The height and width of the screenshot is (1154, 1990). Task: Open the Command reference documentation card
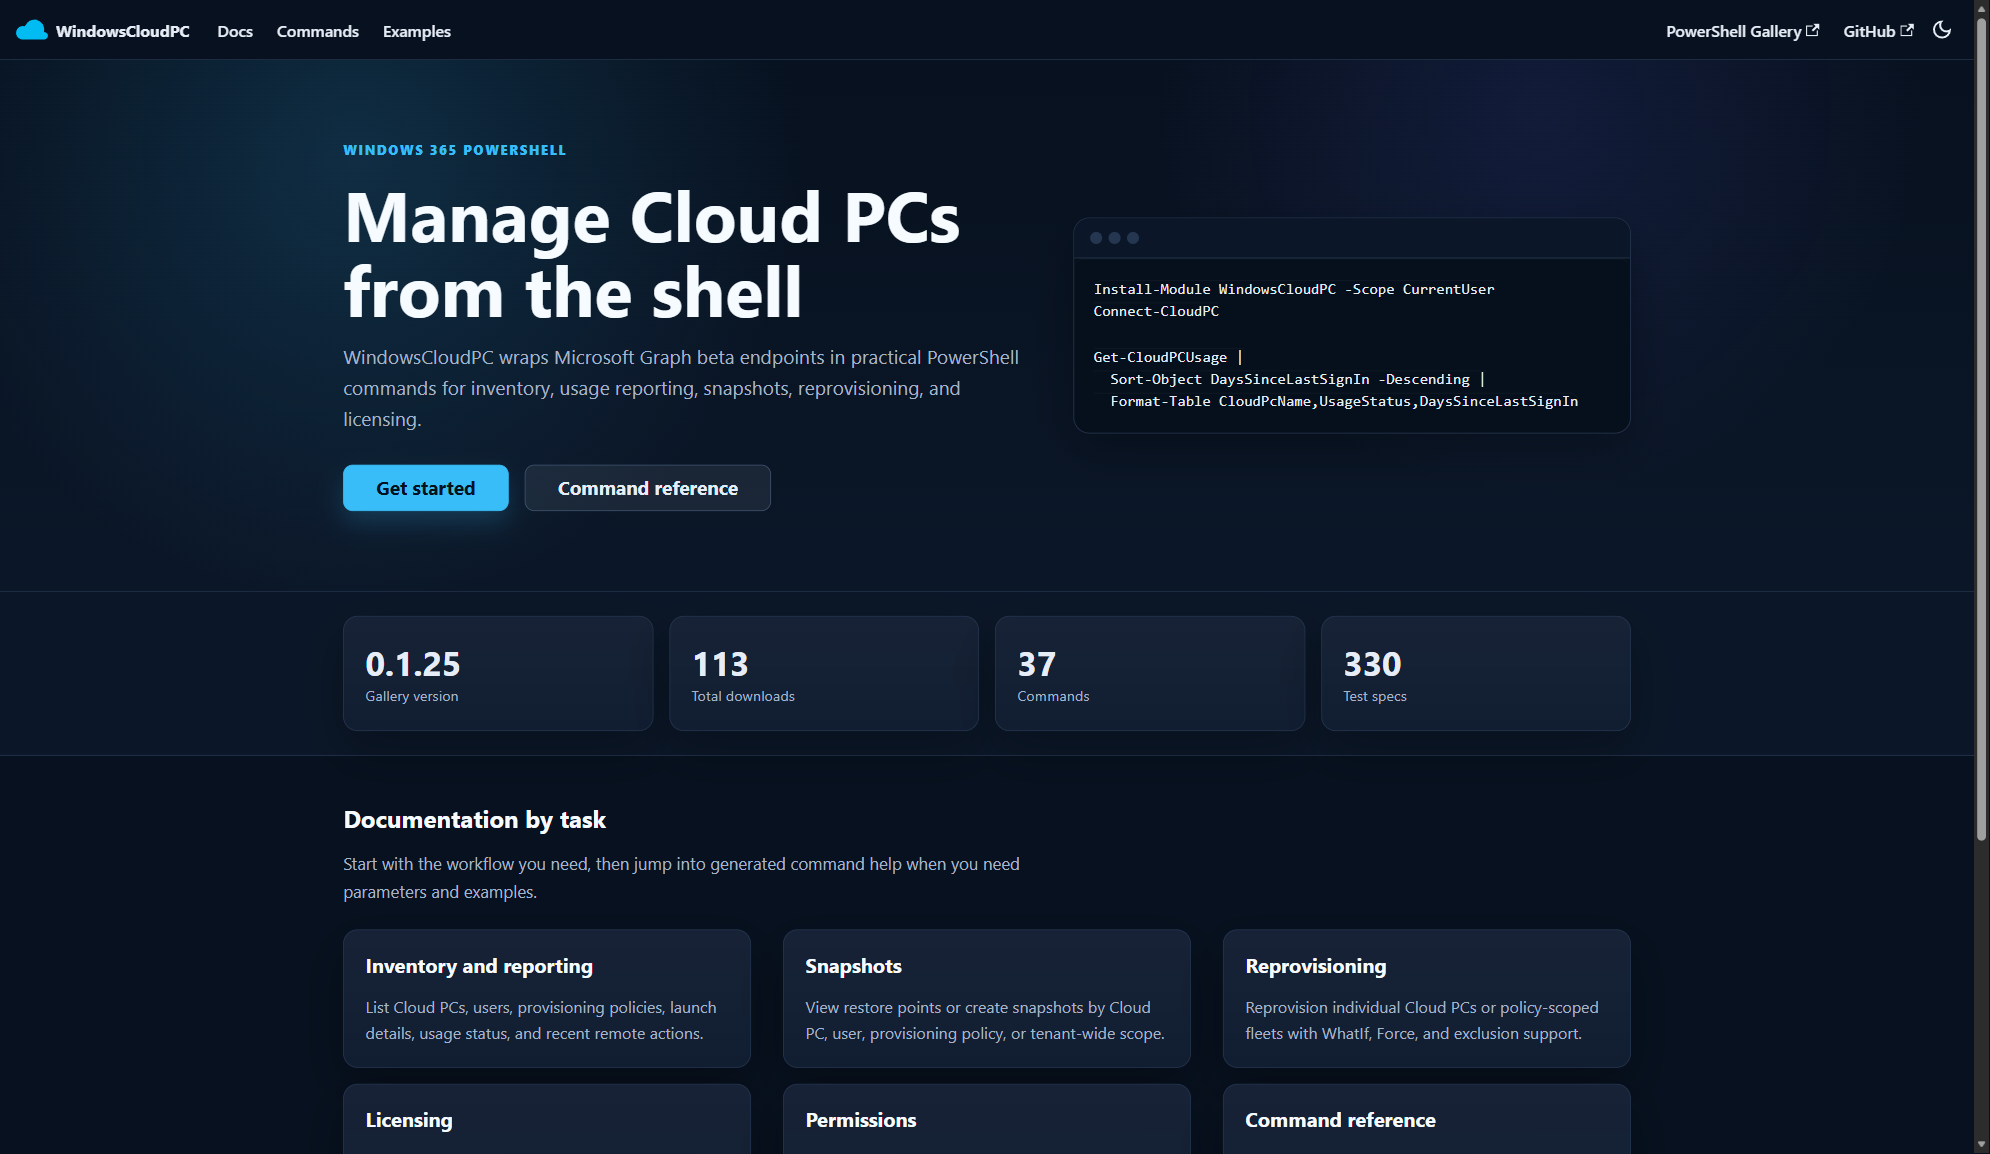tap(1427, 1119)
